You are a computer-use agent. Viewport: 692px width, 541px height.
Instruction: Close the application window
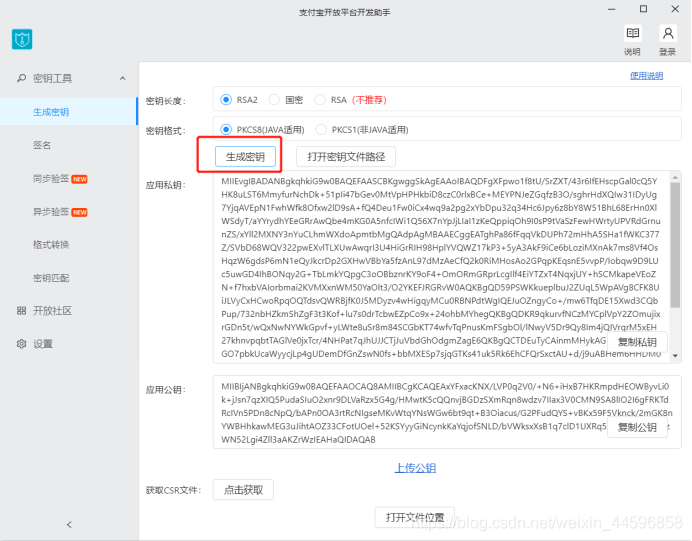pyautogui.click(x=675, y=9)
